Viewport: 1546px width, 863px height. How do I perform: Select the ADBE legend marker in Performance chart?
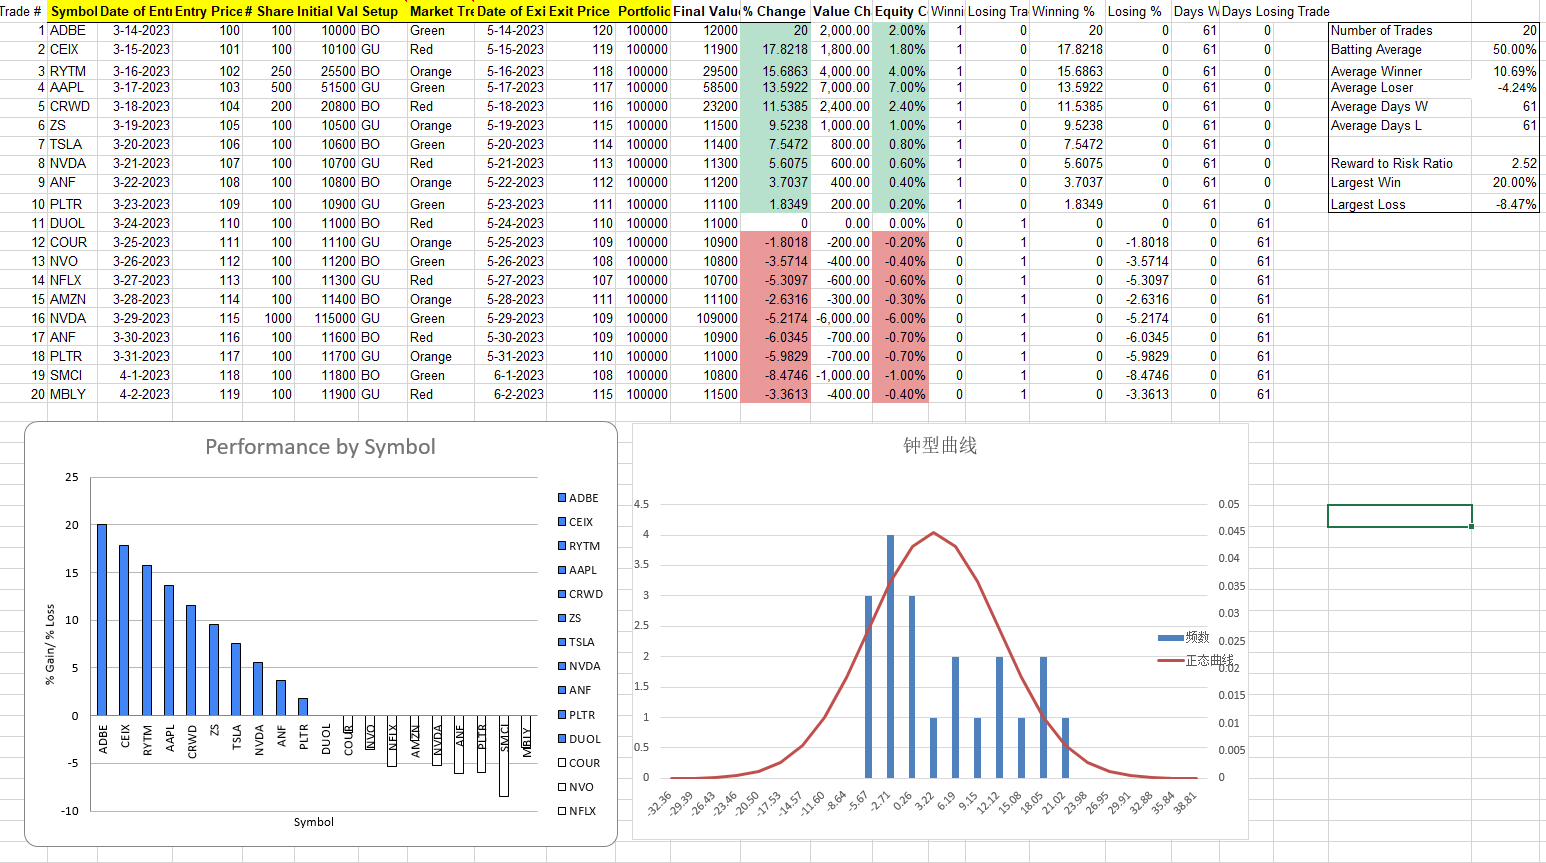(561, 497)
